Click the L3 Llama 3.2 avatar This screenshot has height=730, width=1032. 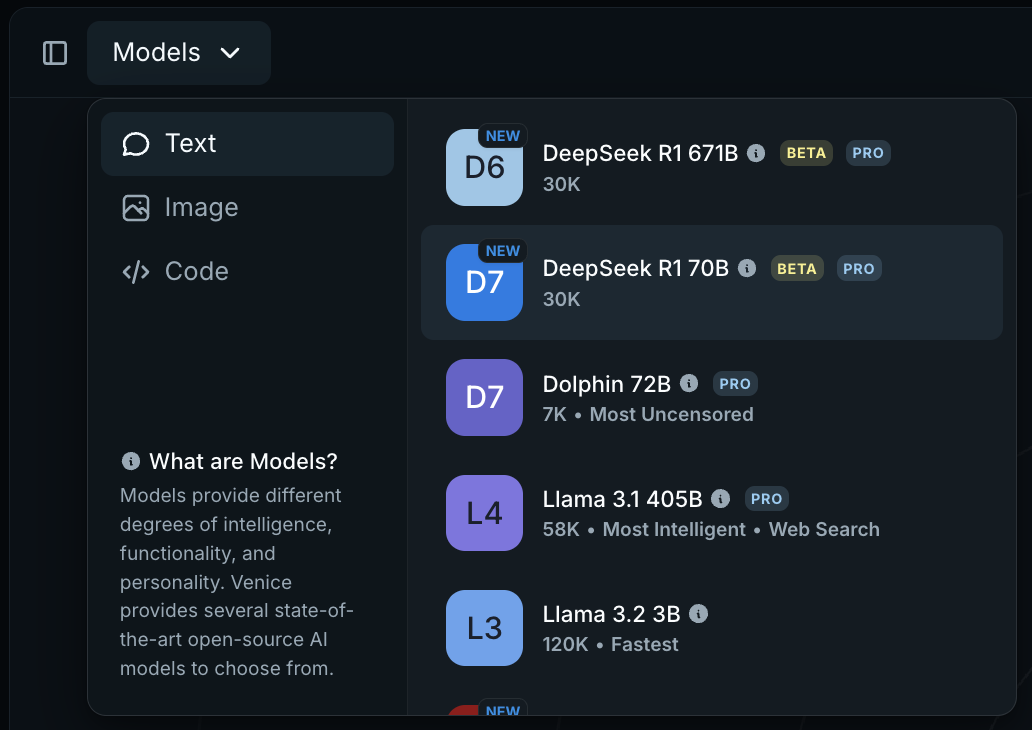tap(484, 628)
